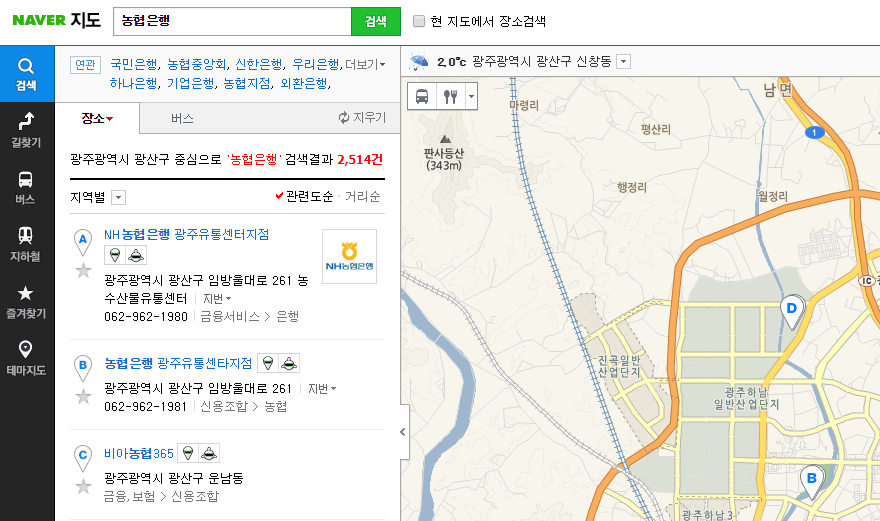Enable 현 지도에서 장소검색 checkbox
The image size is (880, 521).
(x=419, y=21)
